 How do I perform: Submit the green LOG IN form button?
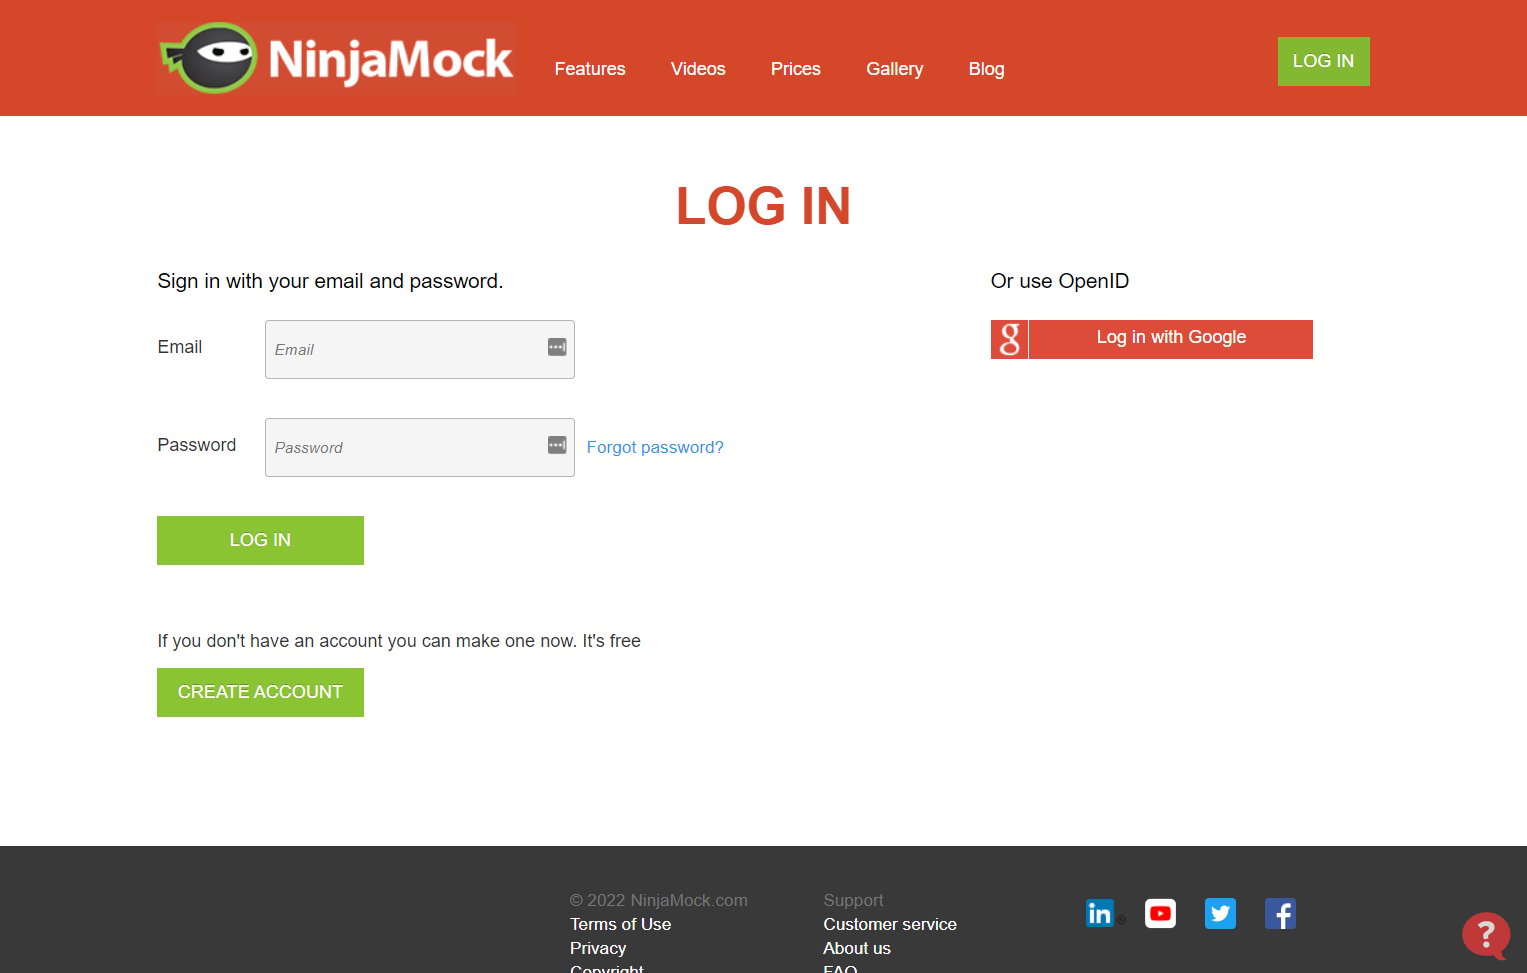coord(260,540)
